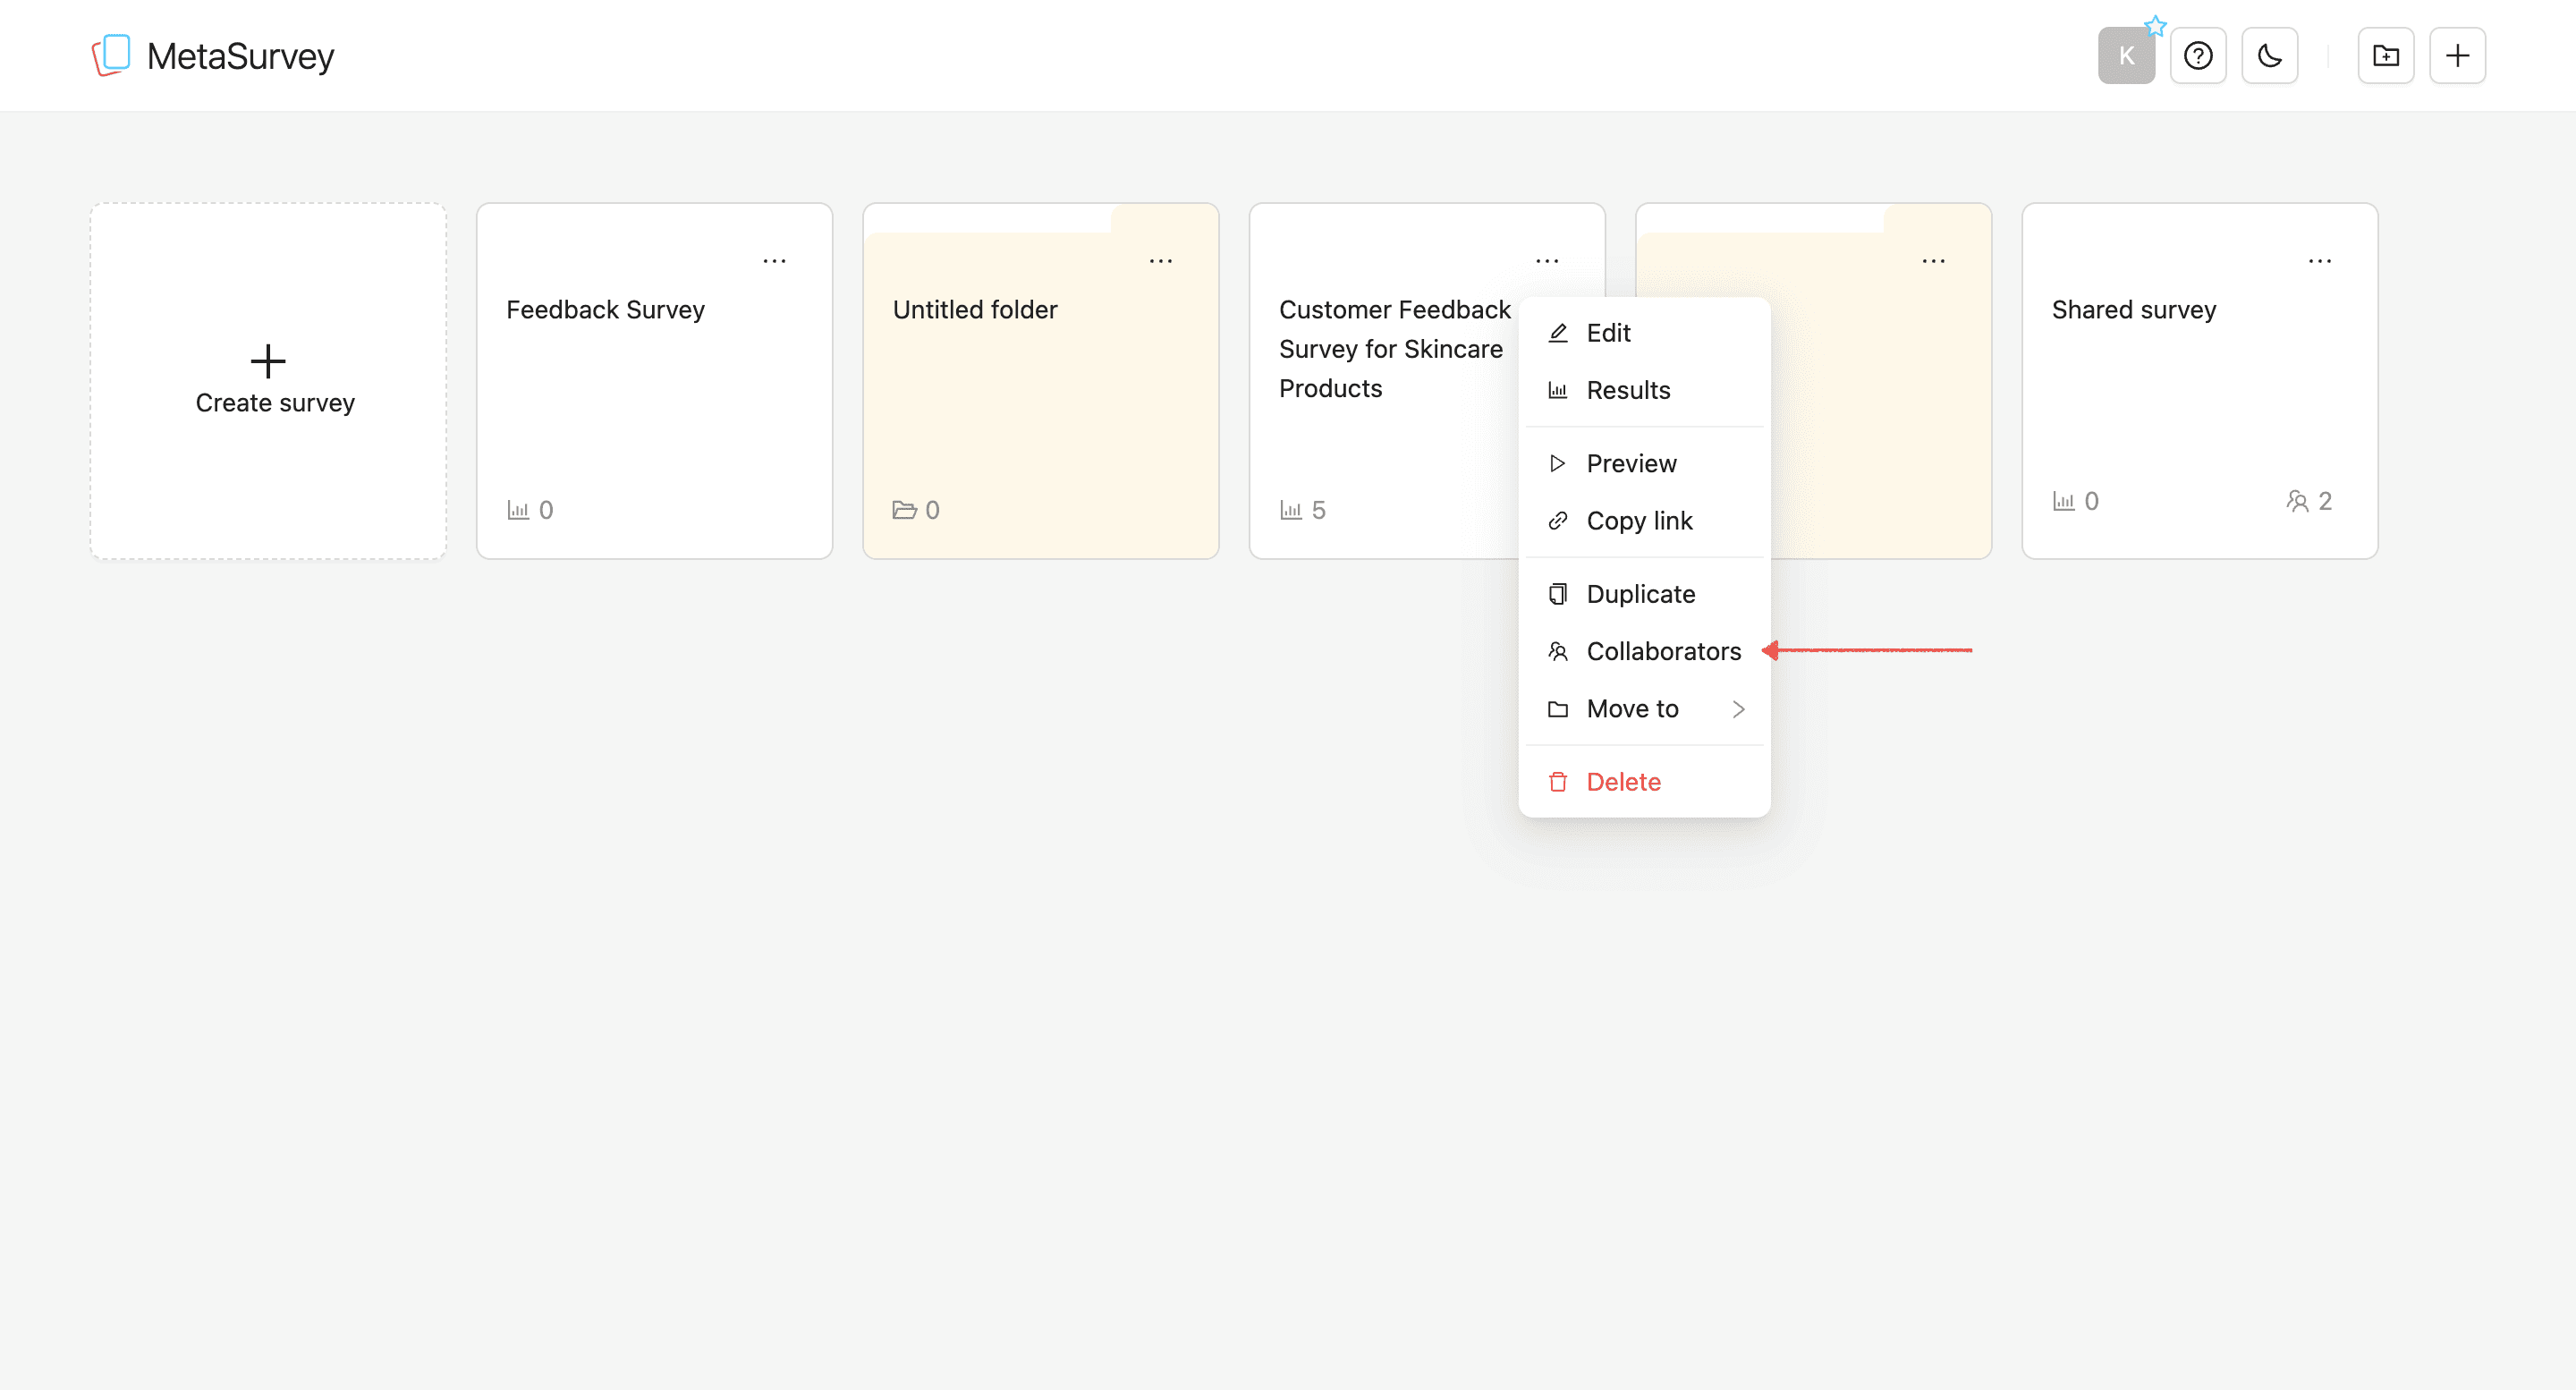Click the collaborators icon on Shared survey card
Viewport: 2576px width, 1390px height.
pyautogui.click(x=2298, y=501)
